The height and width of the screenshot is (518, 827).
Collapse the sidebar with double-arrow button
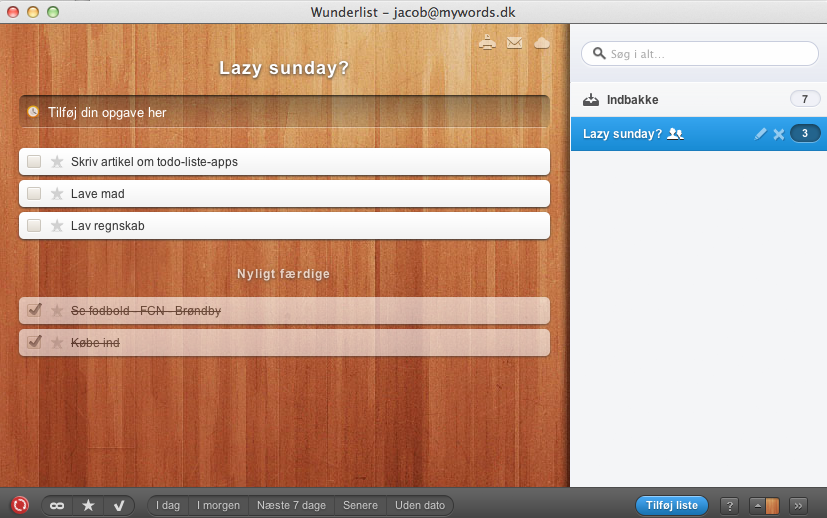(x=798, y=506)
